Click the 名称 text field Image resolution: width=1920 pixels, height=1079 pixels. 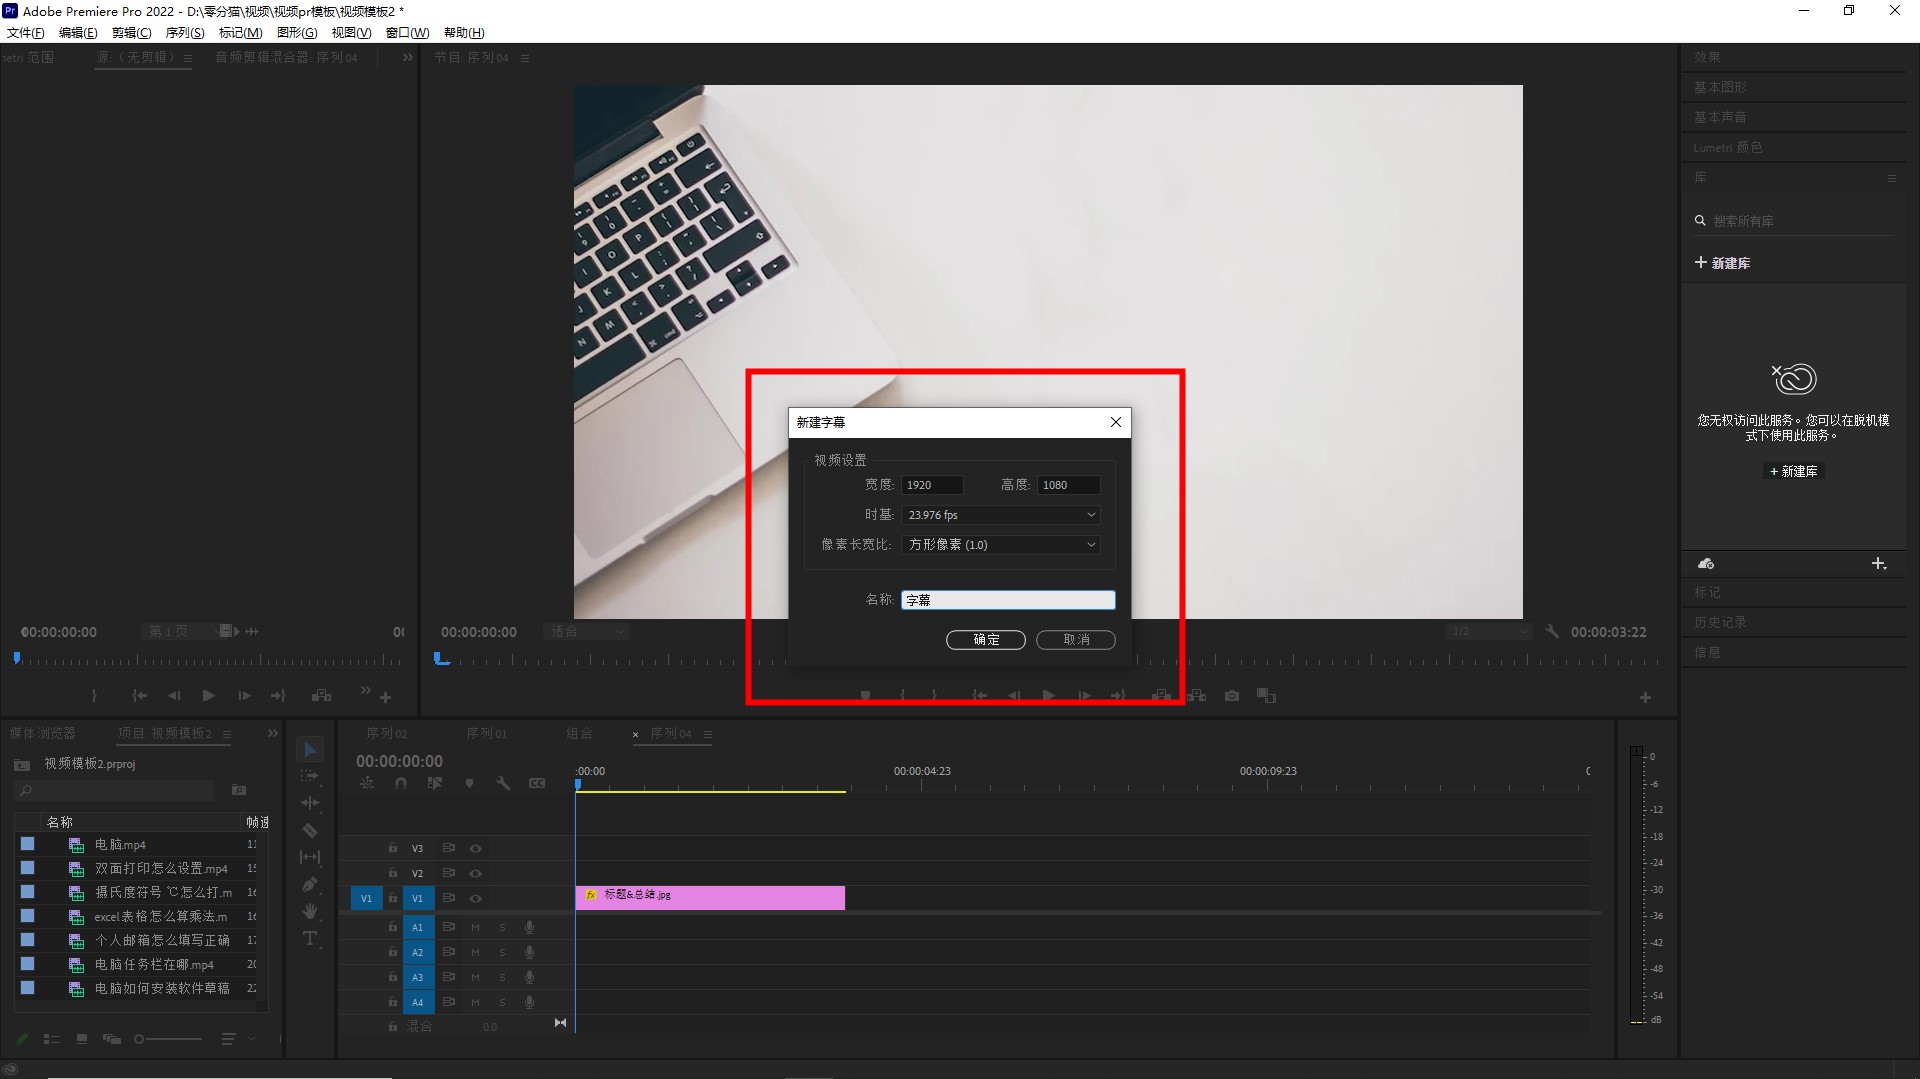pyautogui.click(x=1007, y=600)
